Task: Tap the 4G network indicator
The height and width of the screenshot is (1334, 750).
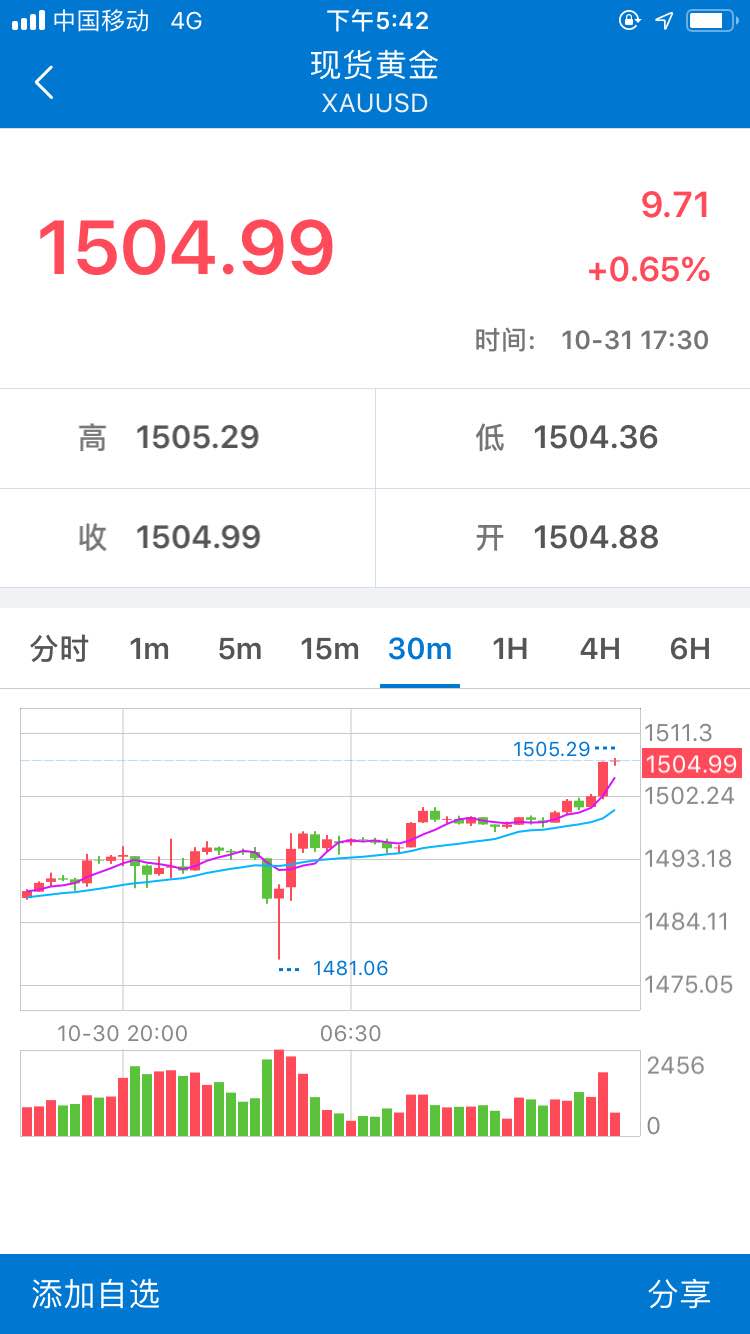Action: tap(186, 20)
